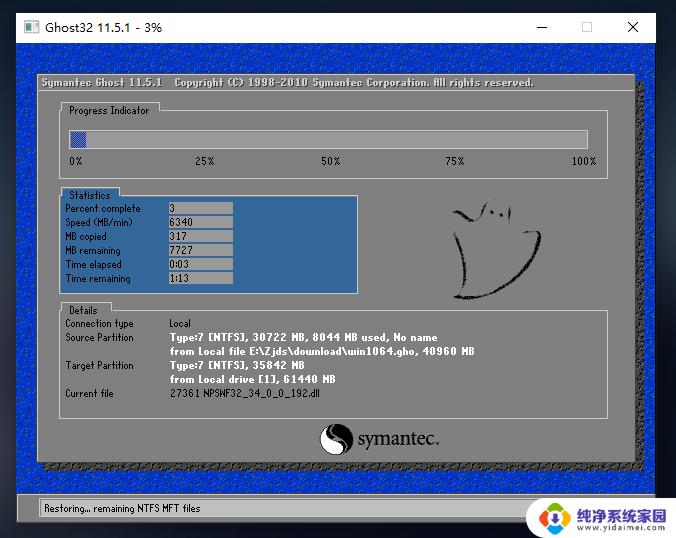Screen dimensions: 676x538
Task: Click the Local drive [1] 61440 MB line
Action: click(x=252, y=379)
